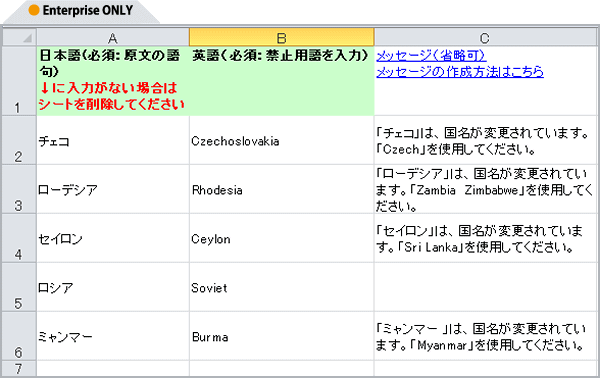Select row 5 header

point(19,287)
